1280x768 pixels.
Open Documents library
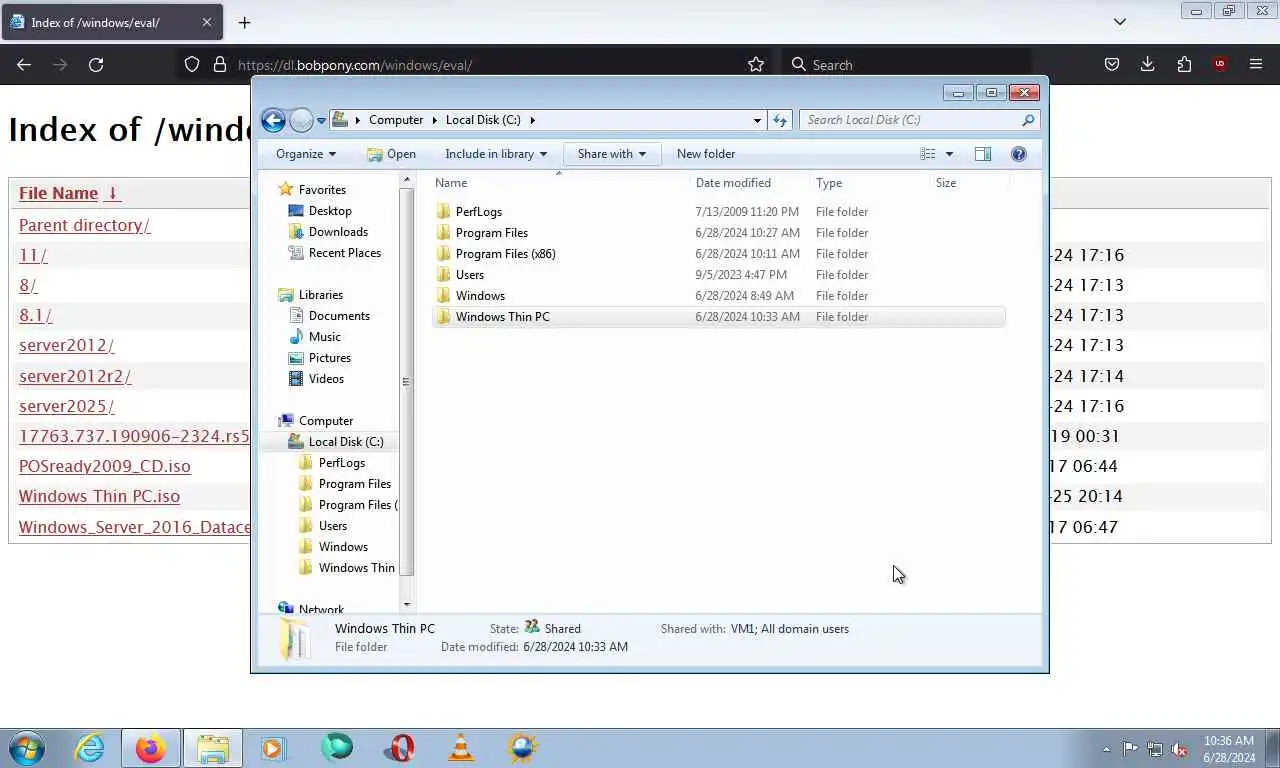tap(339, 316)
